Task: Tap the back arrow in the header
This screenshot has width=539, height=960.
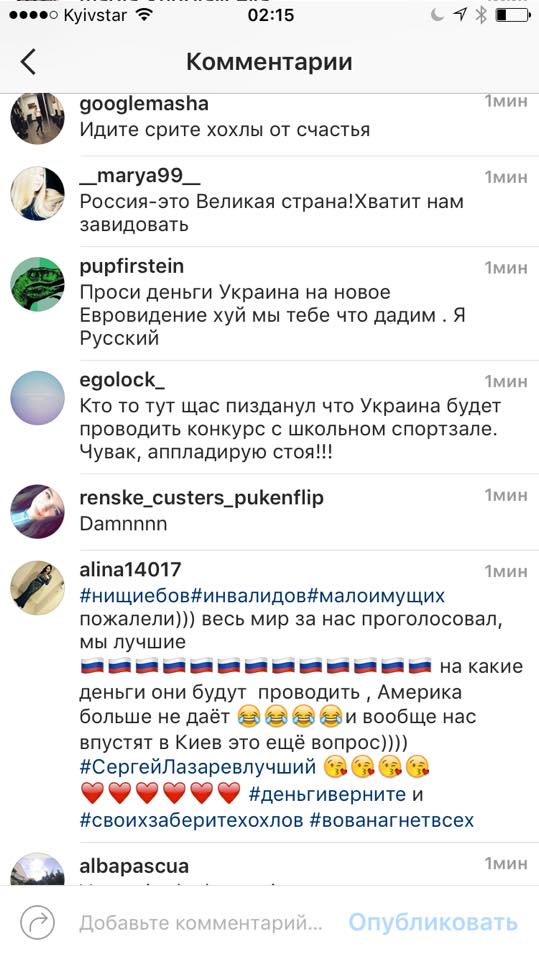Action: [28, 62]
